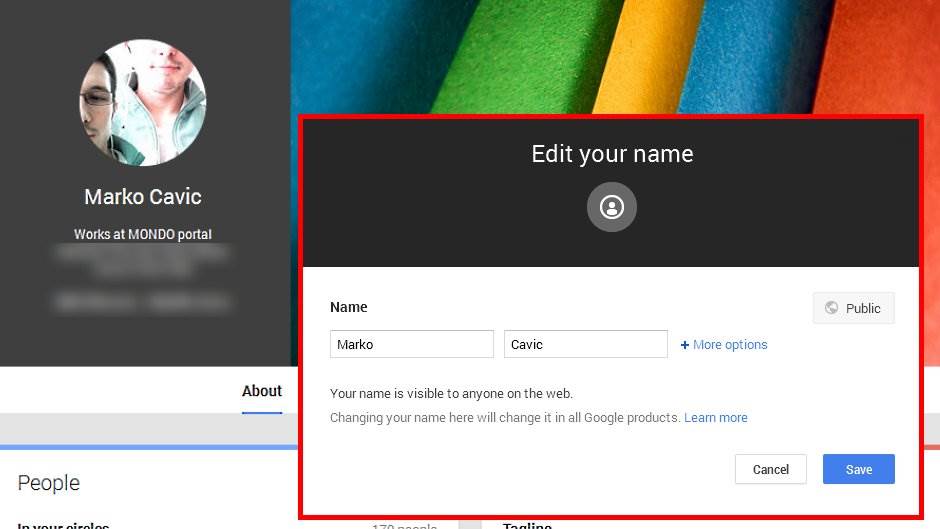Click the profile avatar icon in dialog header
940x529 pixels.
click(x=612, y=207)
